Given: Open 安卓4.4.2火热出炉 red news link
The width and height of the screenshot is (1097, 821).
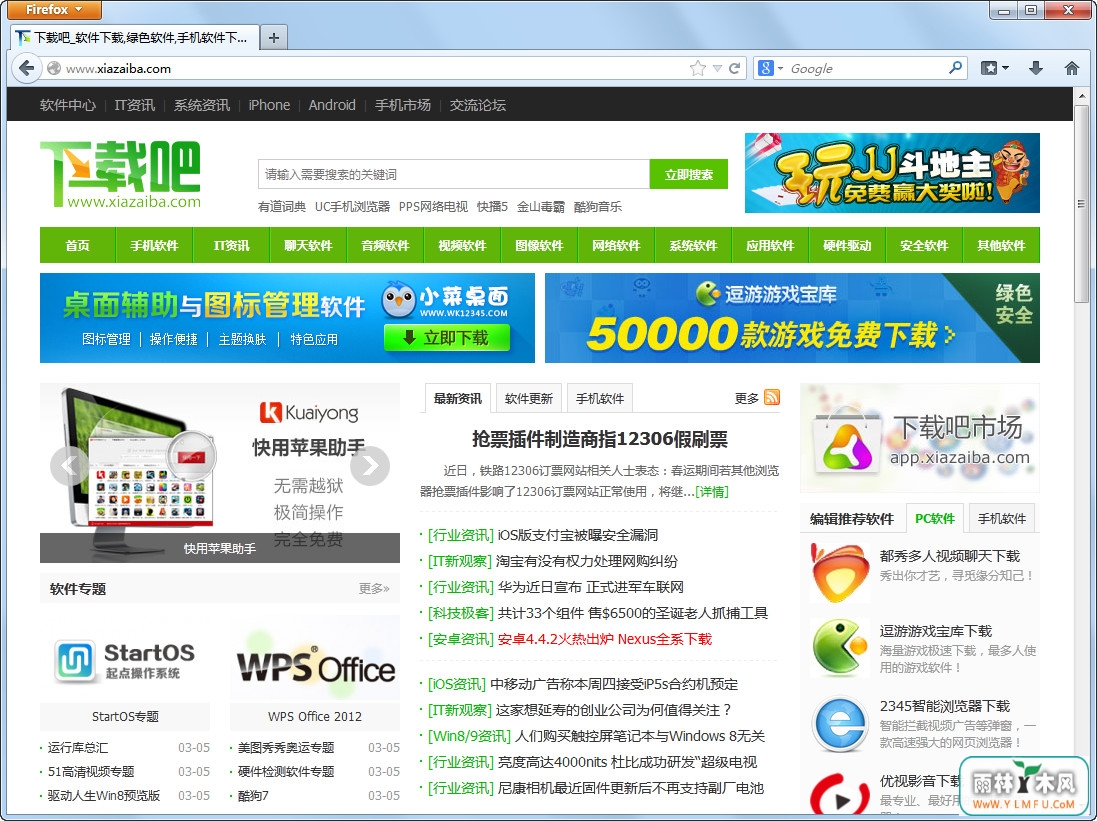Looking at the screenshot, I should tap(605, 639).
